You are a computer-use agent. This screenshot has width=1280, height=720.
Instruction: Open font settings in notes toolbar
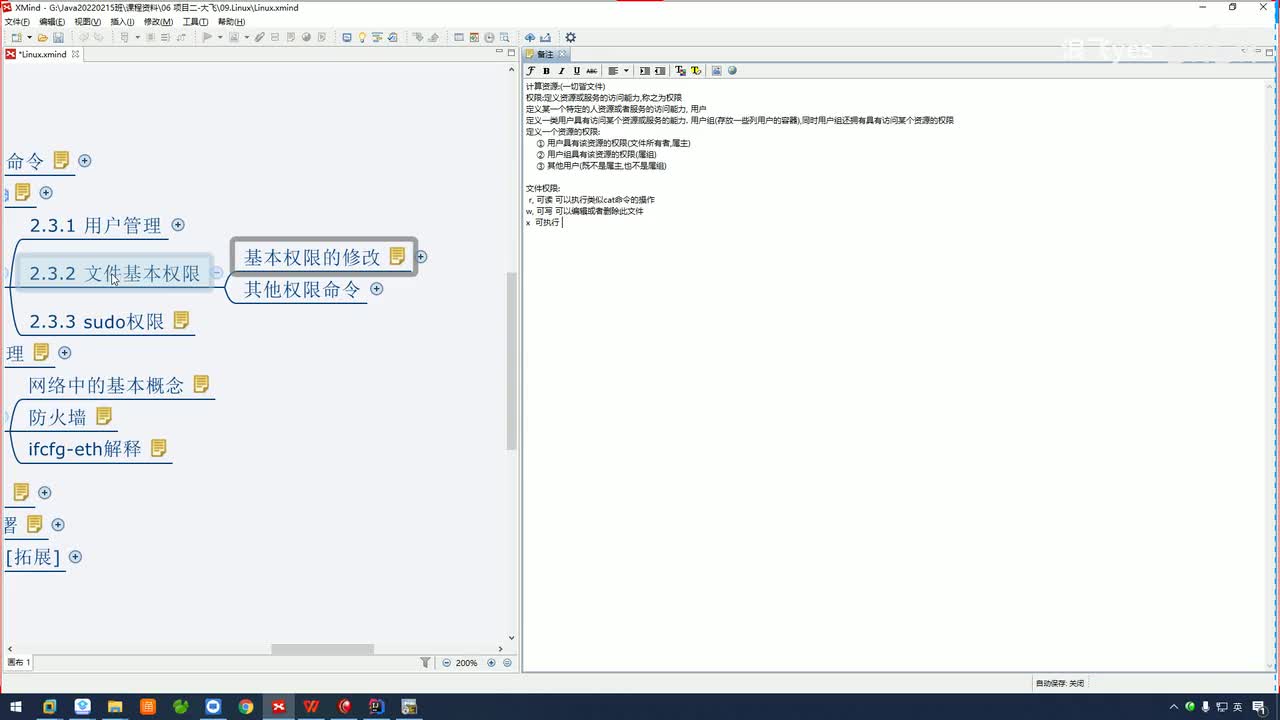coord(531,71)
